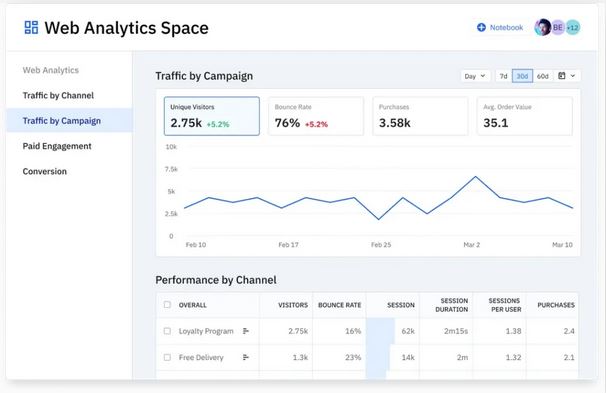This screenshot has height=393, width=606.
Task: Click the 62k session bar cell
Action: [393, 331]
